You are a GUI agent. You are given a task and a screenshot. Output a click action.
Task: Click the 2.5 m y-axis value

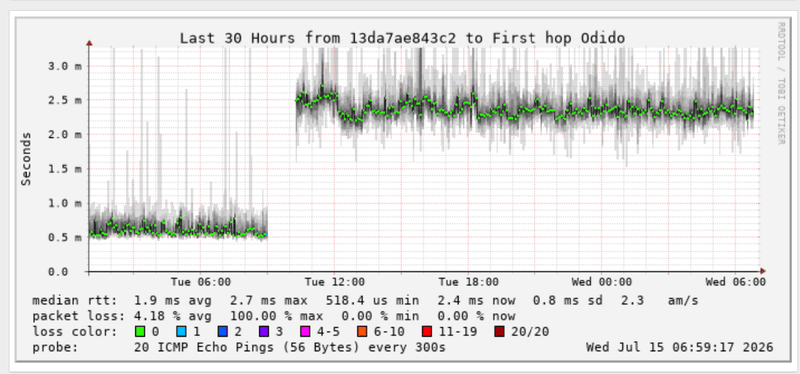click(x=64, y=101)
